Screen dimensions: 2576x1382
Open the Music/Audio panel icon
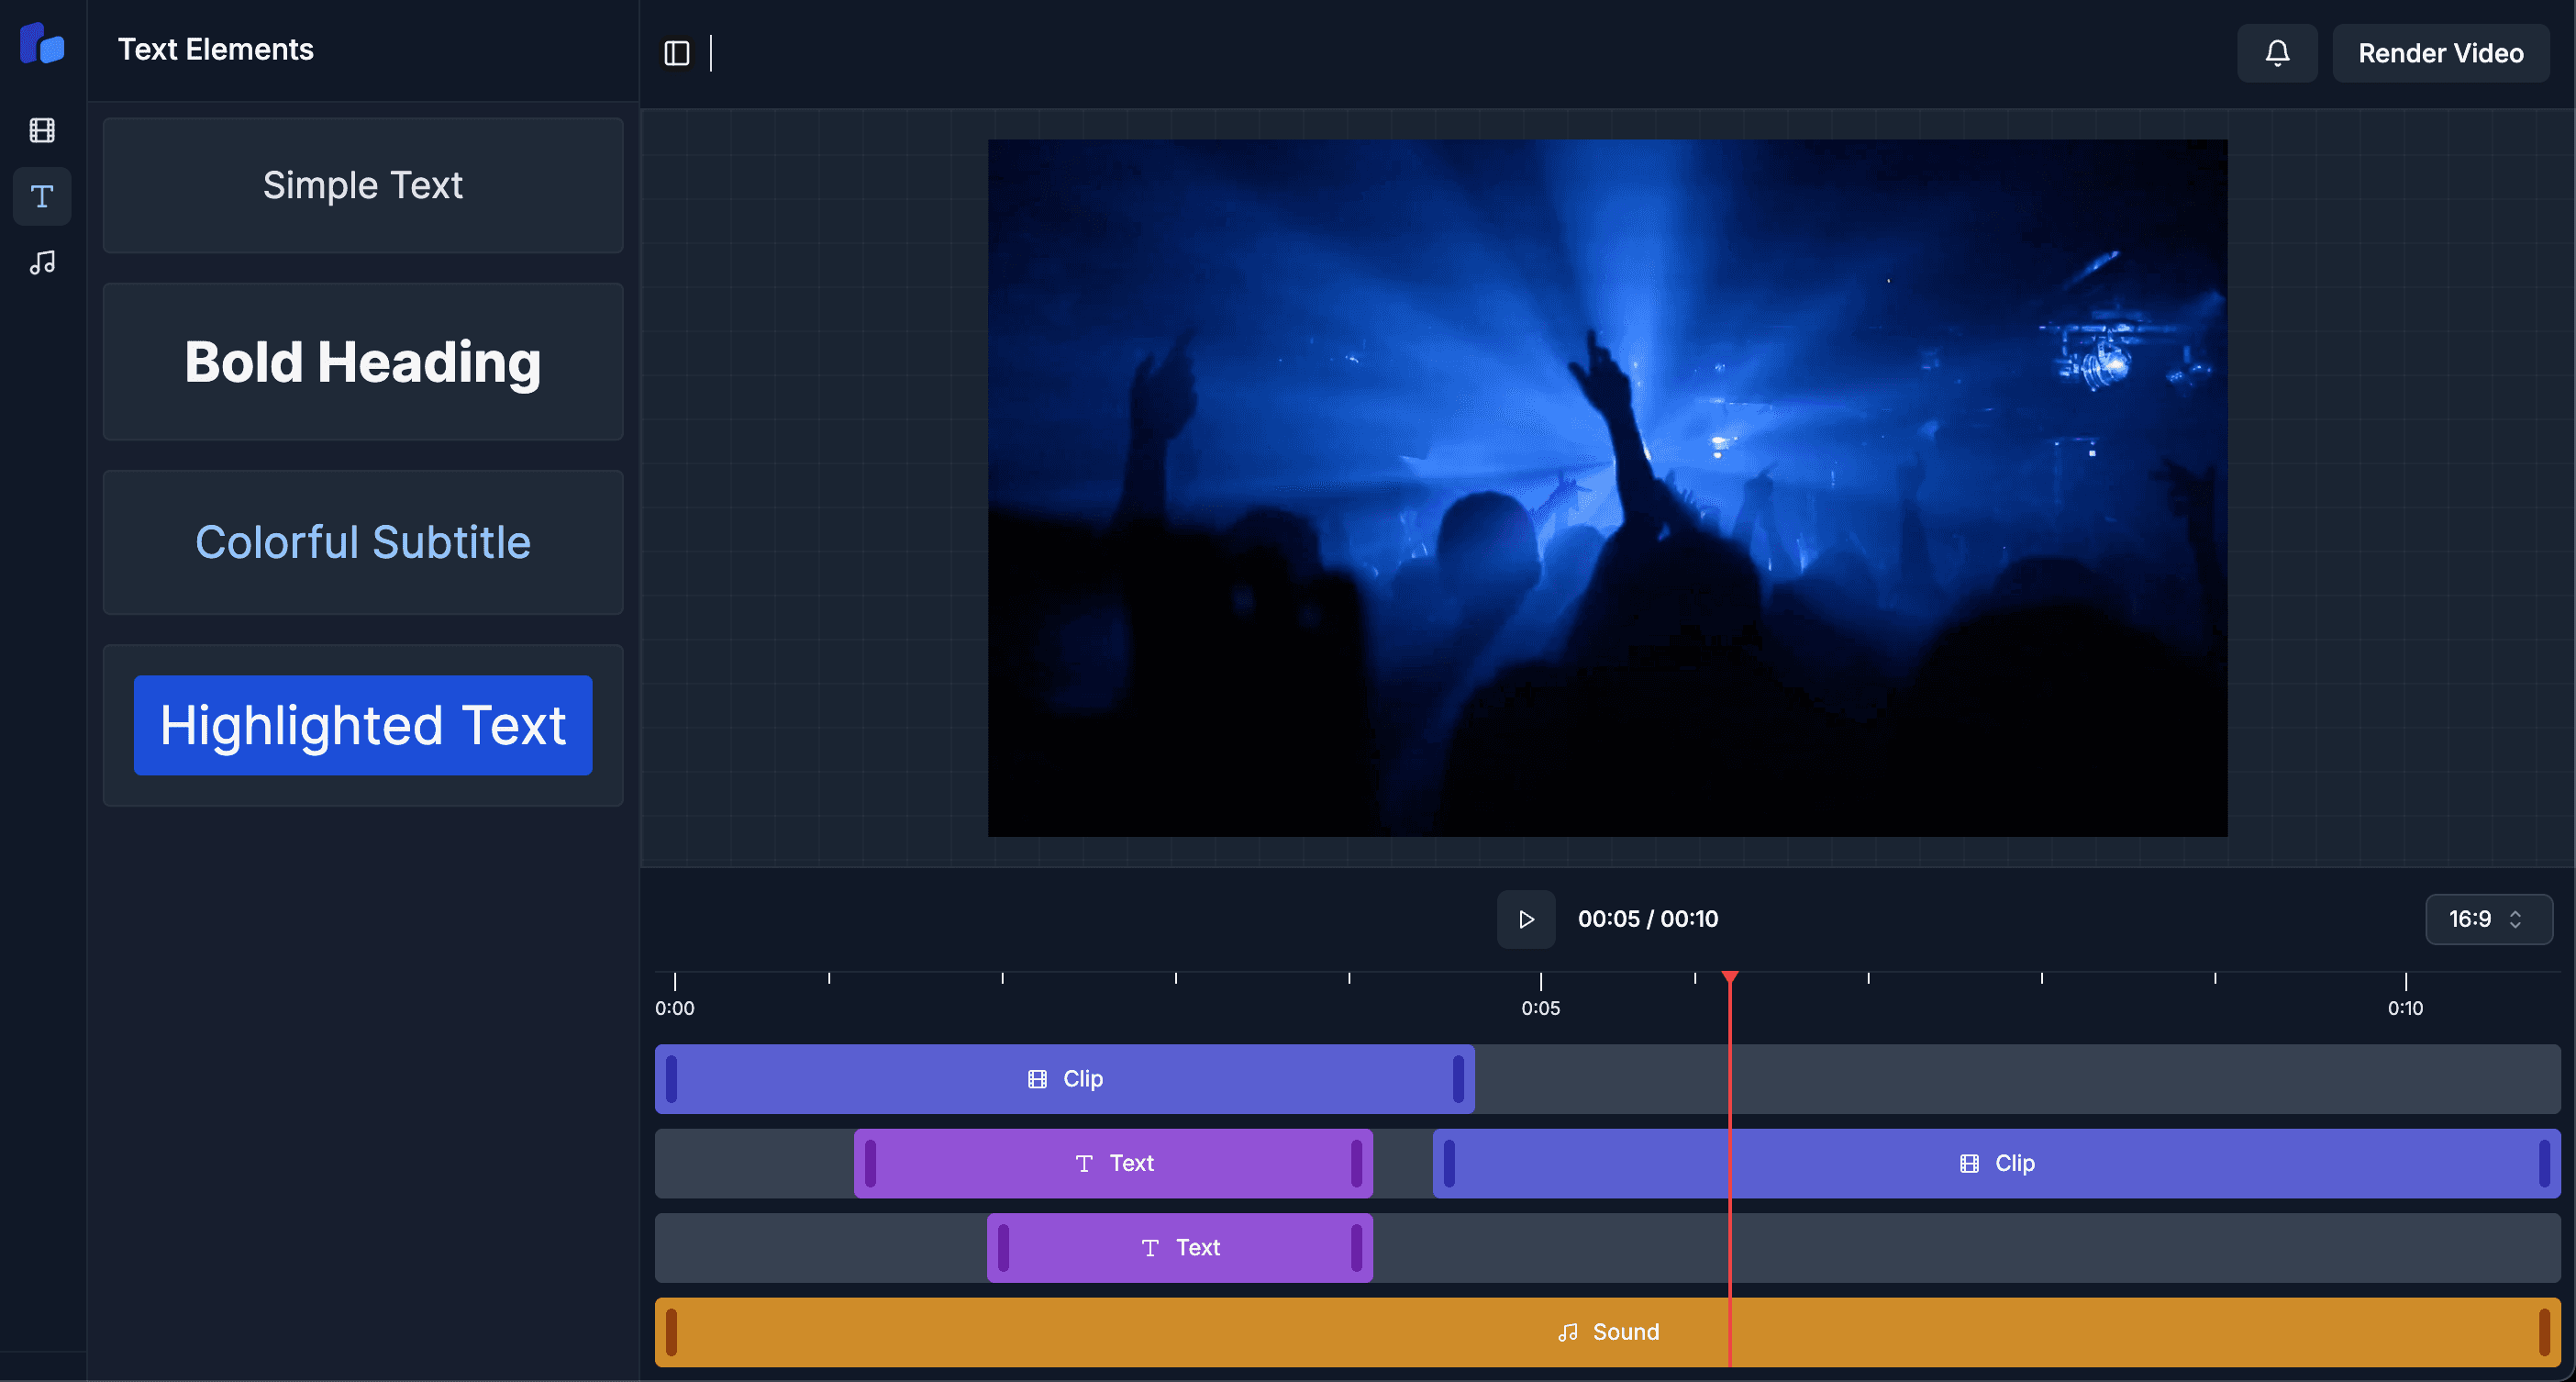coord(44,261)
